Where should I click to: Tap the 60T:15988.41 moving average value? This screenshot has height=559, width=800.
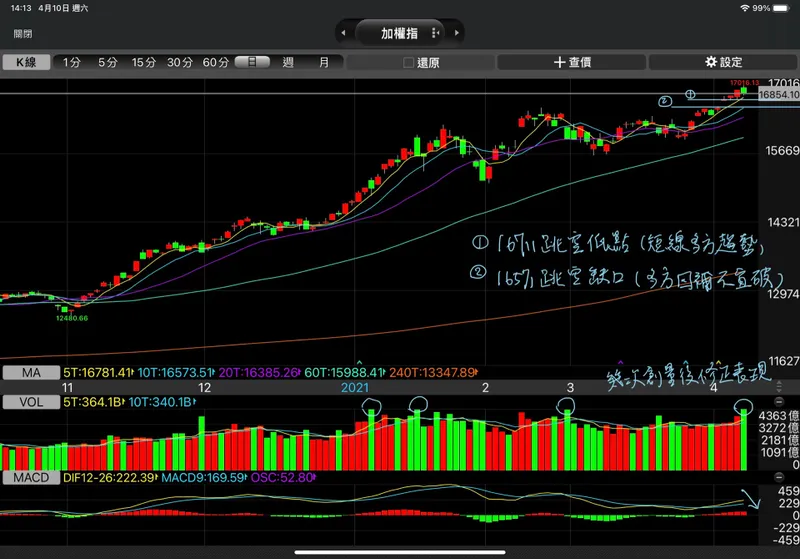tap(343, 373)
